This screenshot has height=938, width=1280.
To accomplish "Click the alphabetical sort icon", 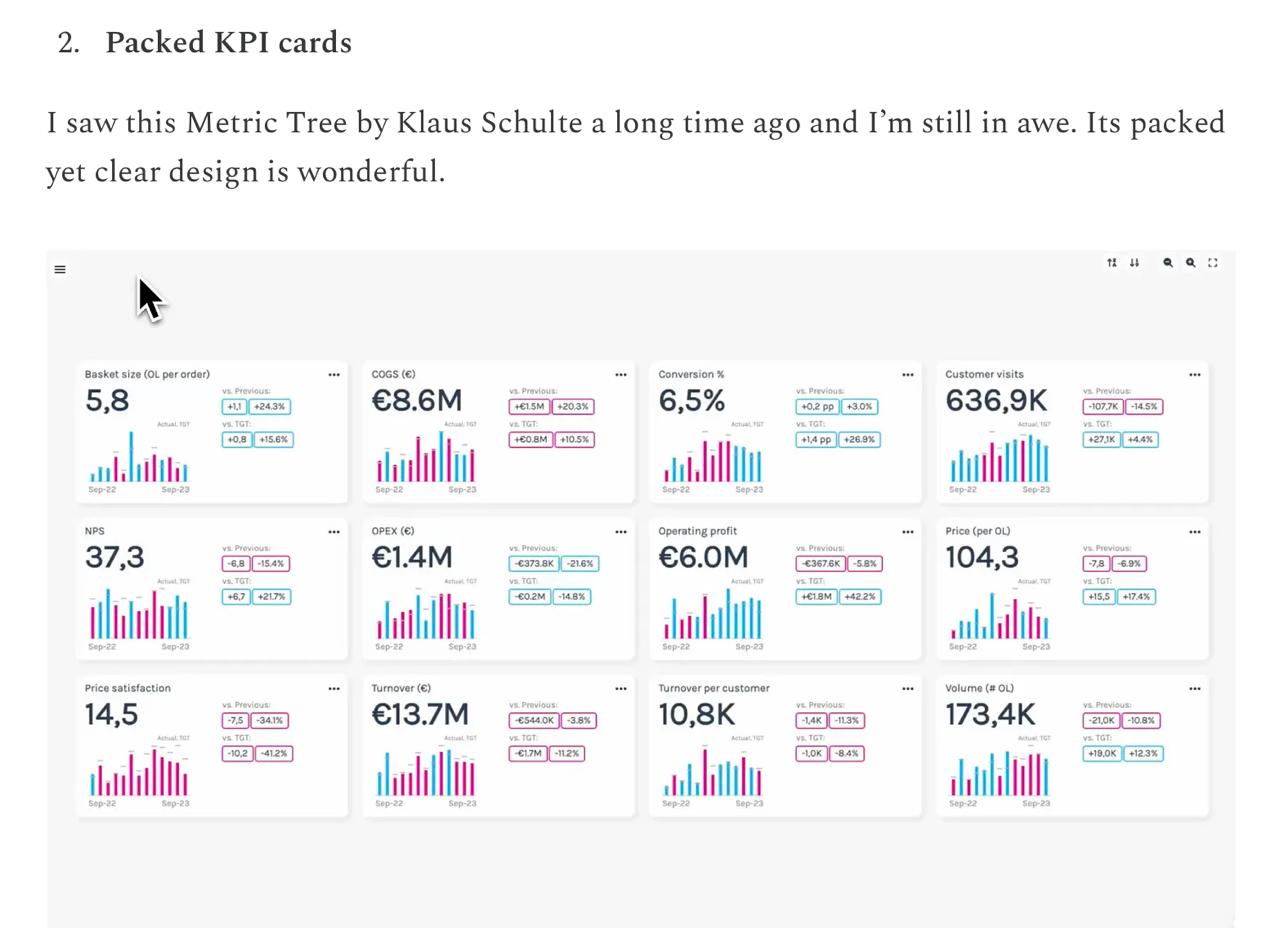I will click(1112, 263).
